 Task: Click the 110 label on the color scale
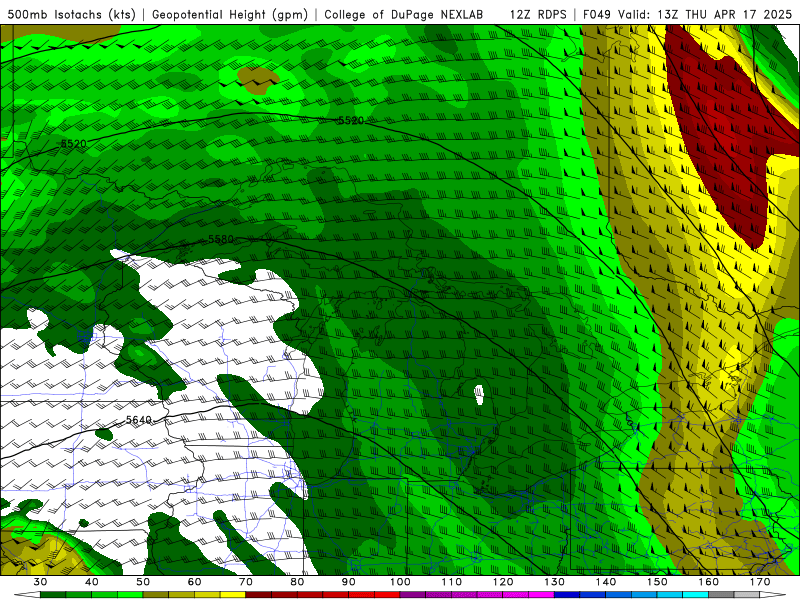tap(452, 582)
